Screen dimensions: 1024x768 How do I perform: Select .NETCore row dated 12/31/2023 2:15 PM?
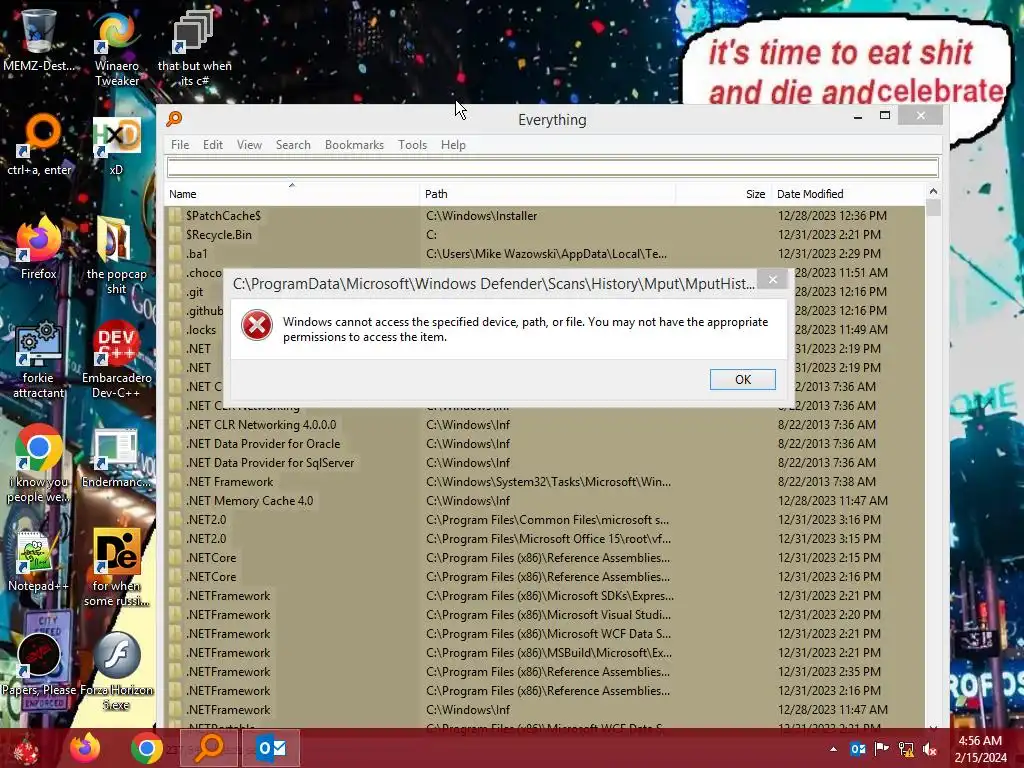click(x=545, y=558)
